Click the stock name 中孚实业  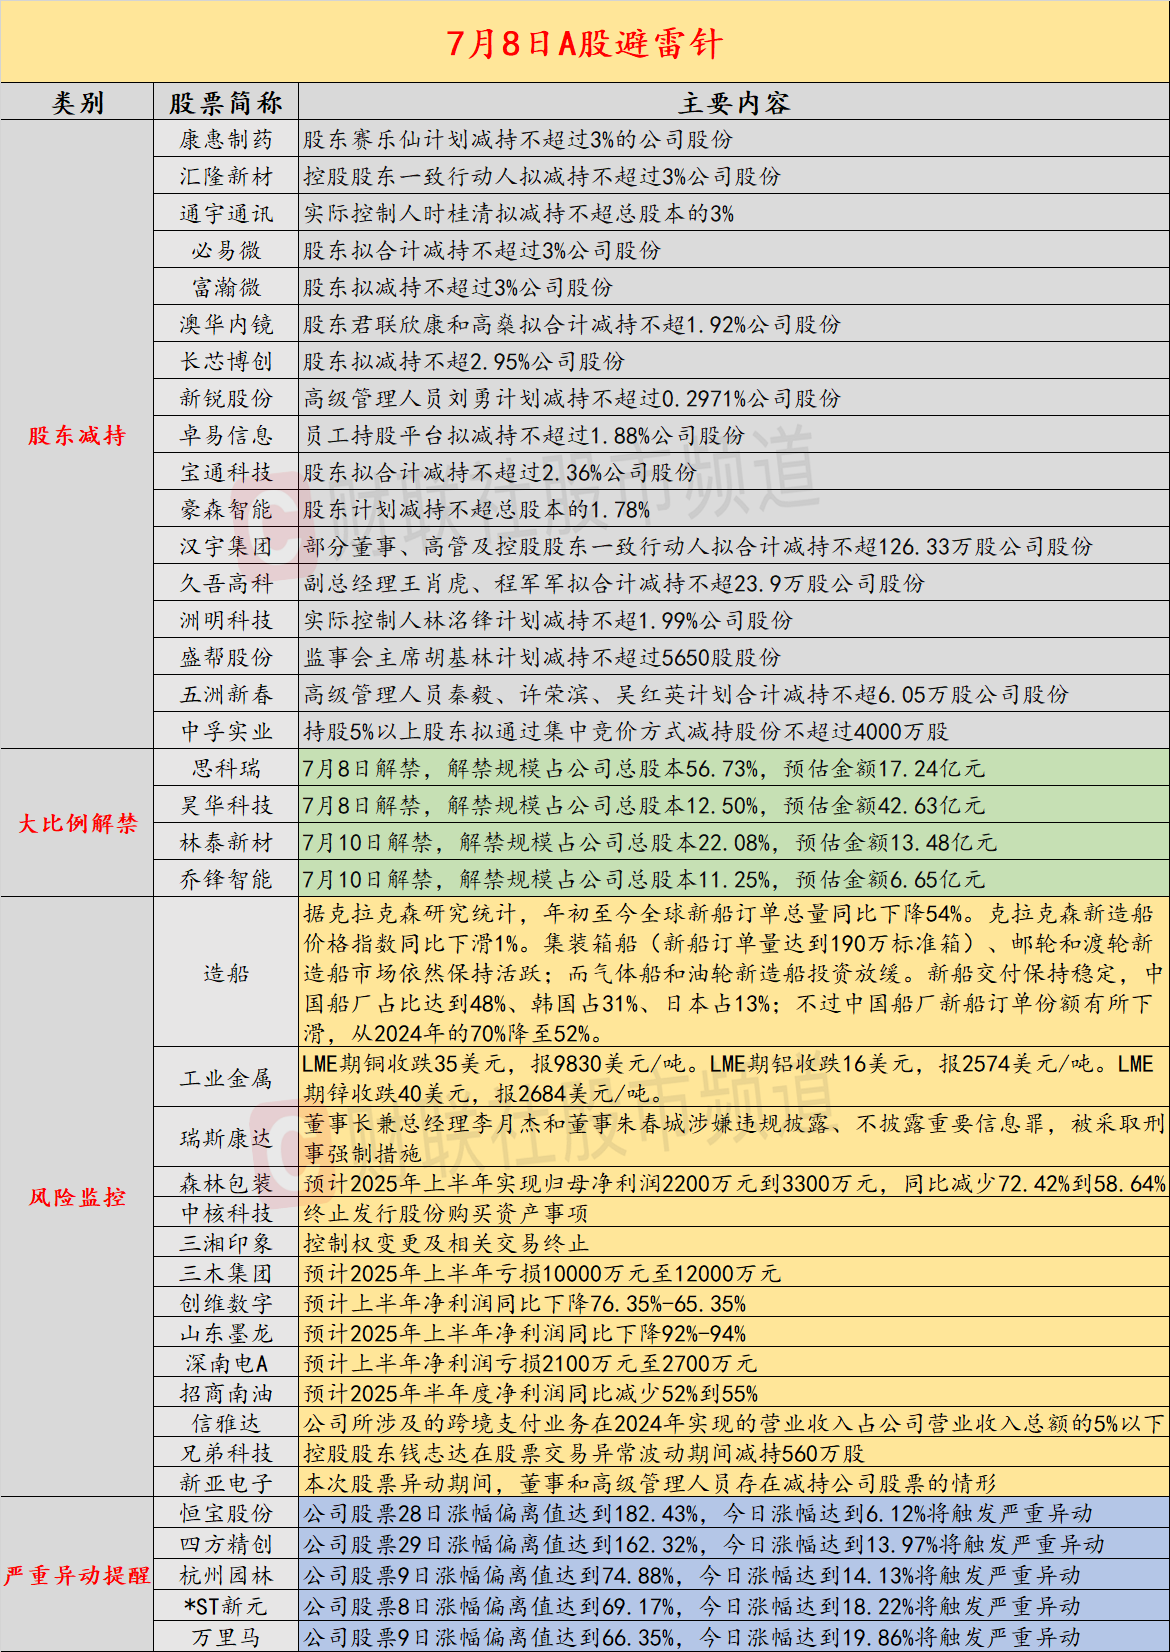point(226,732)
